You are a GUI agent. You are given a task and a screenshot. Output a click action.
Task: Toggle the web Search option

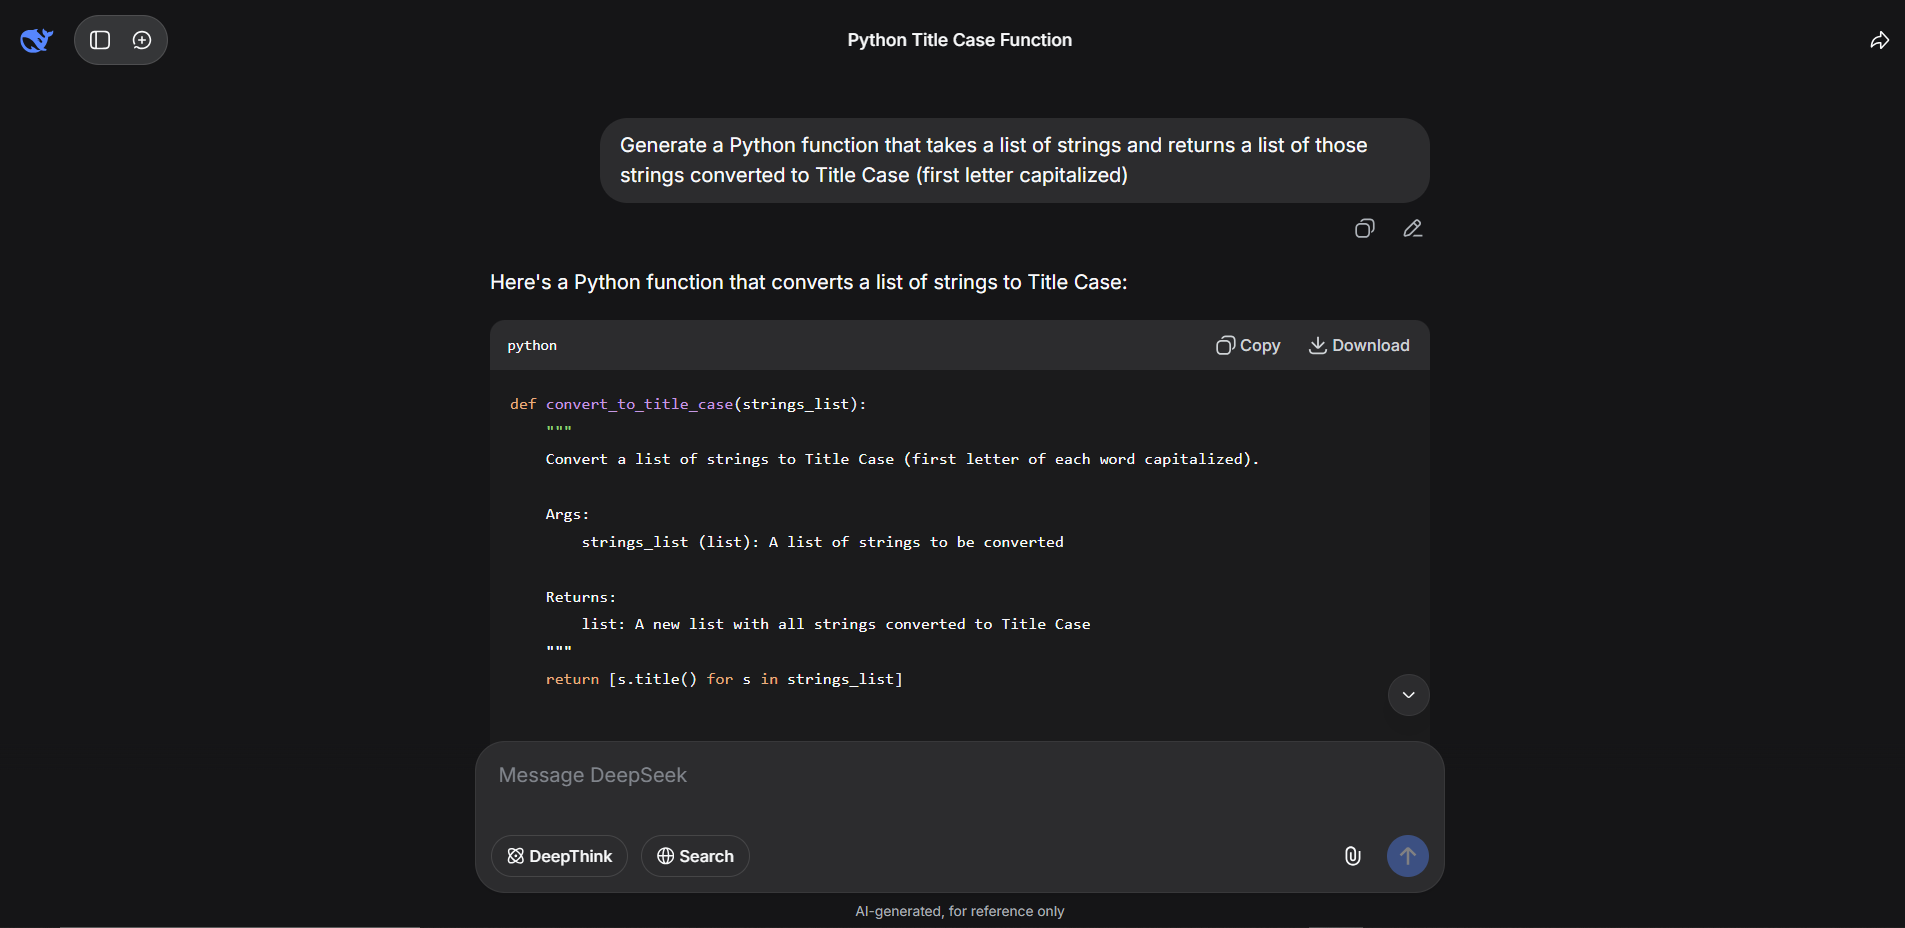click(x=695, y=856)
